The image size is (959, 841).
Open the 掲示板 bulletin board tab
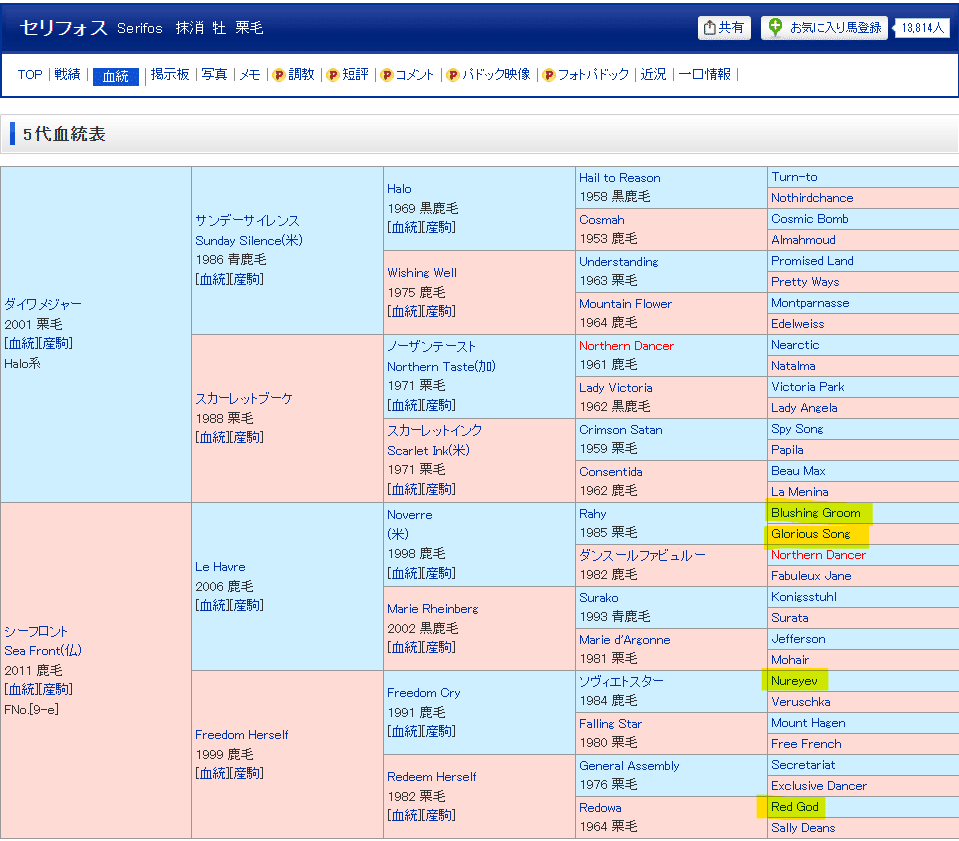point(170,75)
